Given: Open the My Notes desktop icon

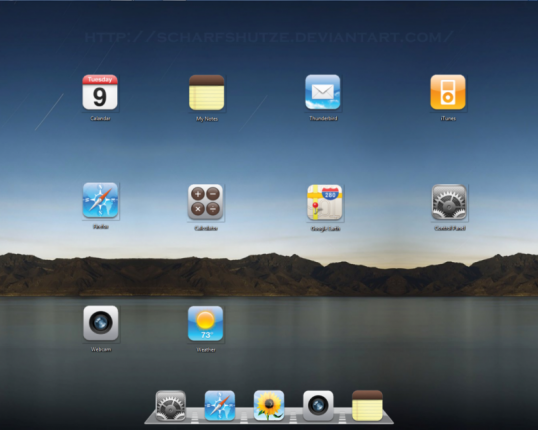Looking at the screenshot, I should [207, 93].
